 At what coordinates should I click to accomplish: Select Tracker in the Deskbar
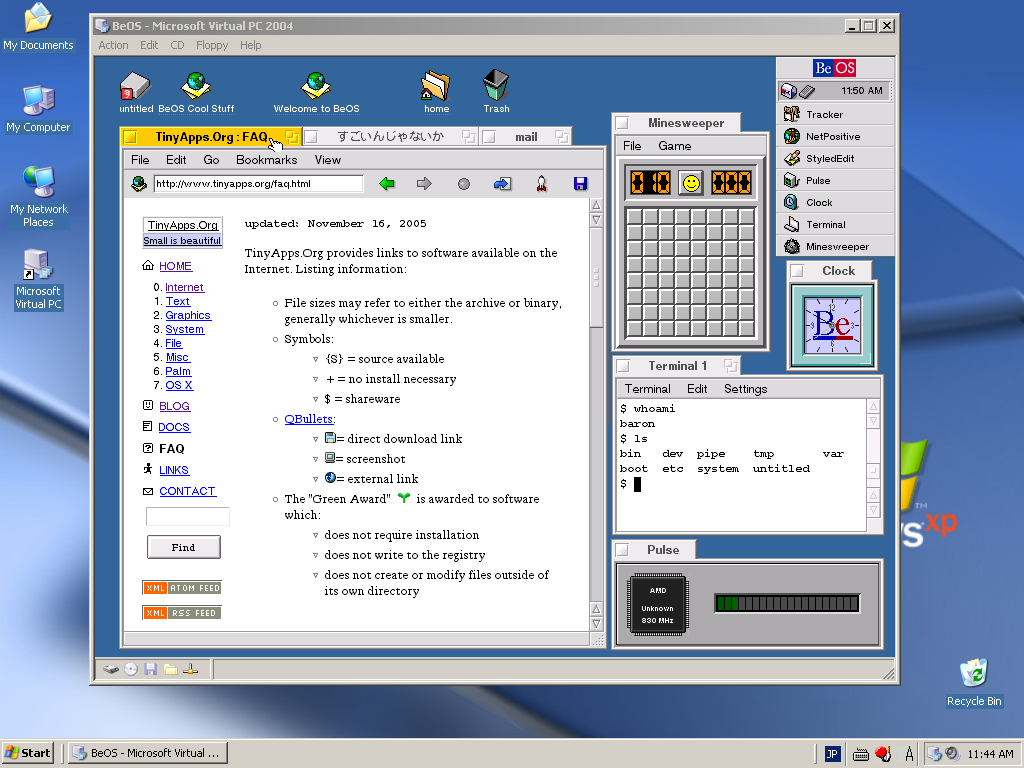tap(835, 114)
